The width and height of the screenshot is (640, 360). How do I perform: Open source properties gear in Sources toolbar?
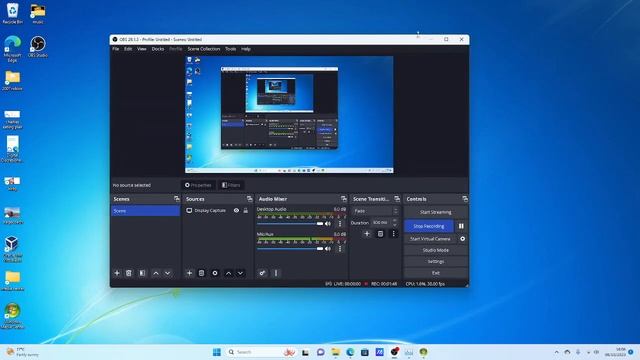tap(215, 273)
